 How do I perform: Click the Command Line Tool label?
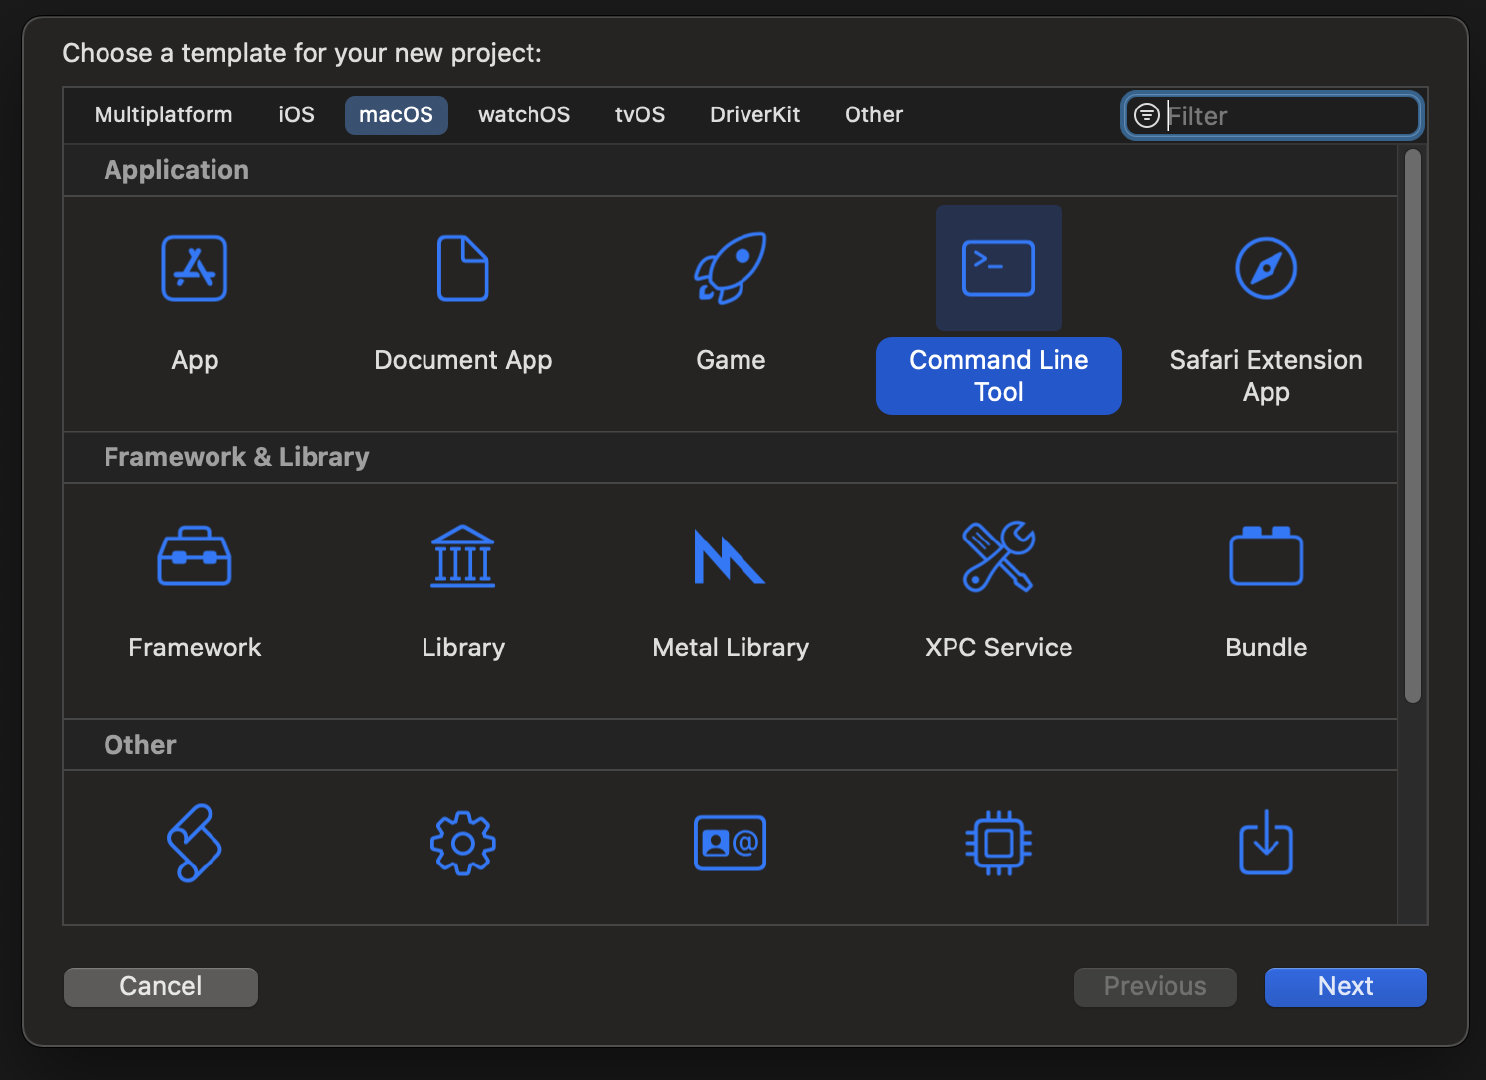(x=999, y=376)
